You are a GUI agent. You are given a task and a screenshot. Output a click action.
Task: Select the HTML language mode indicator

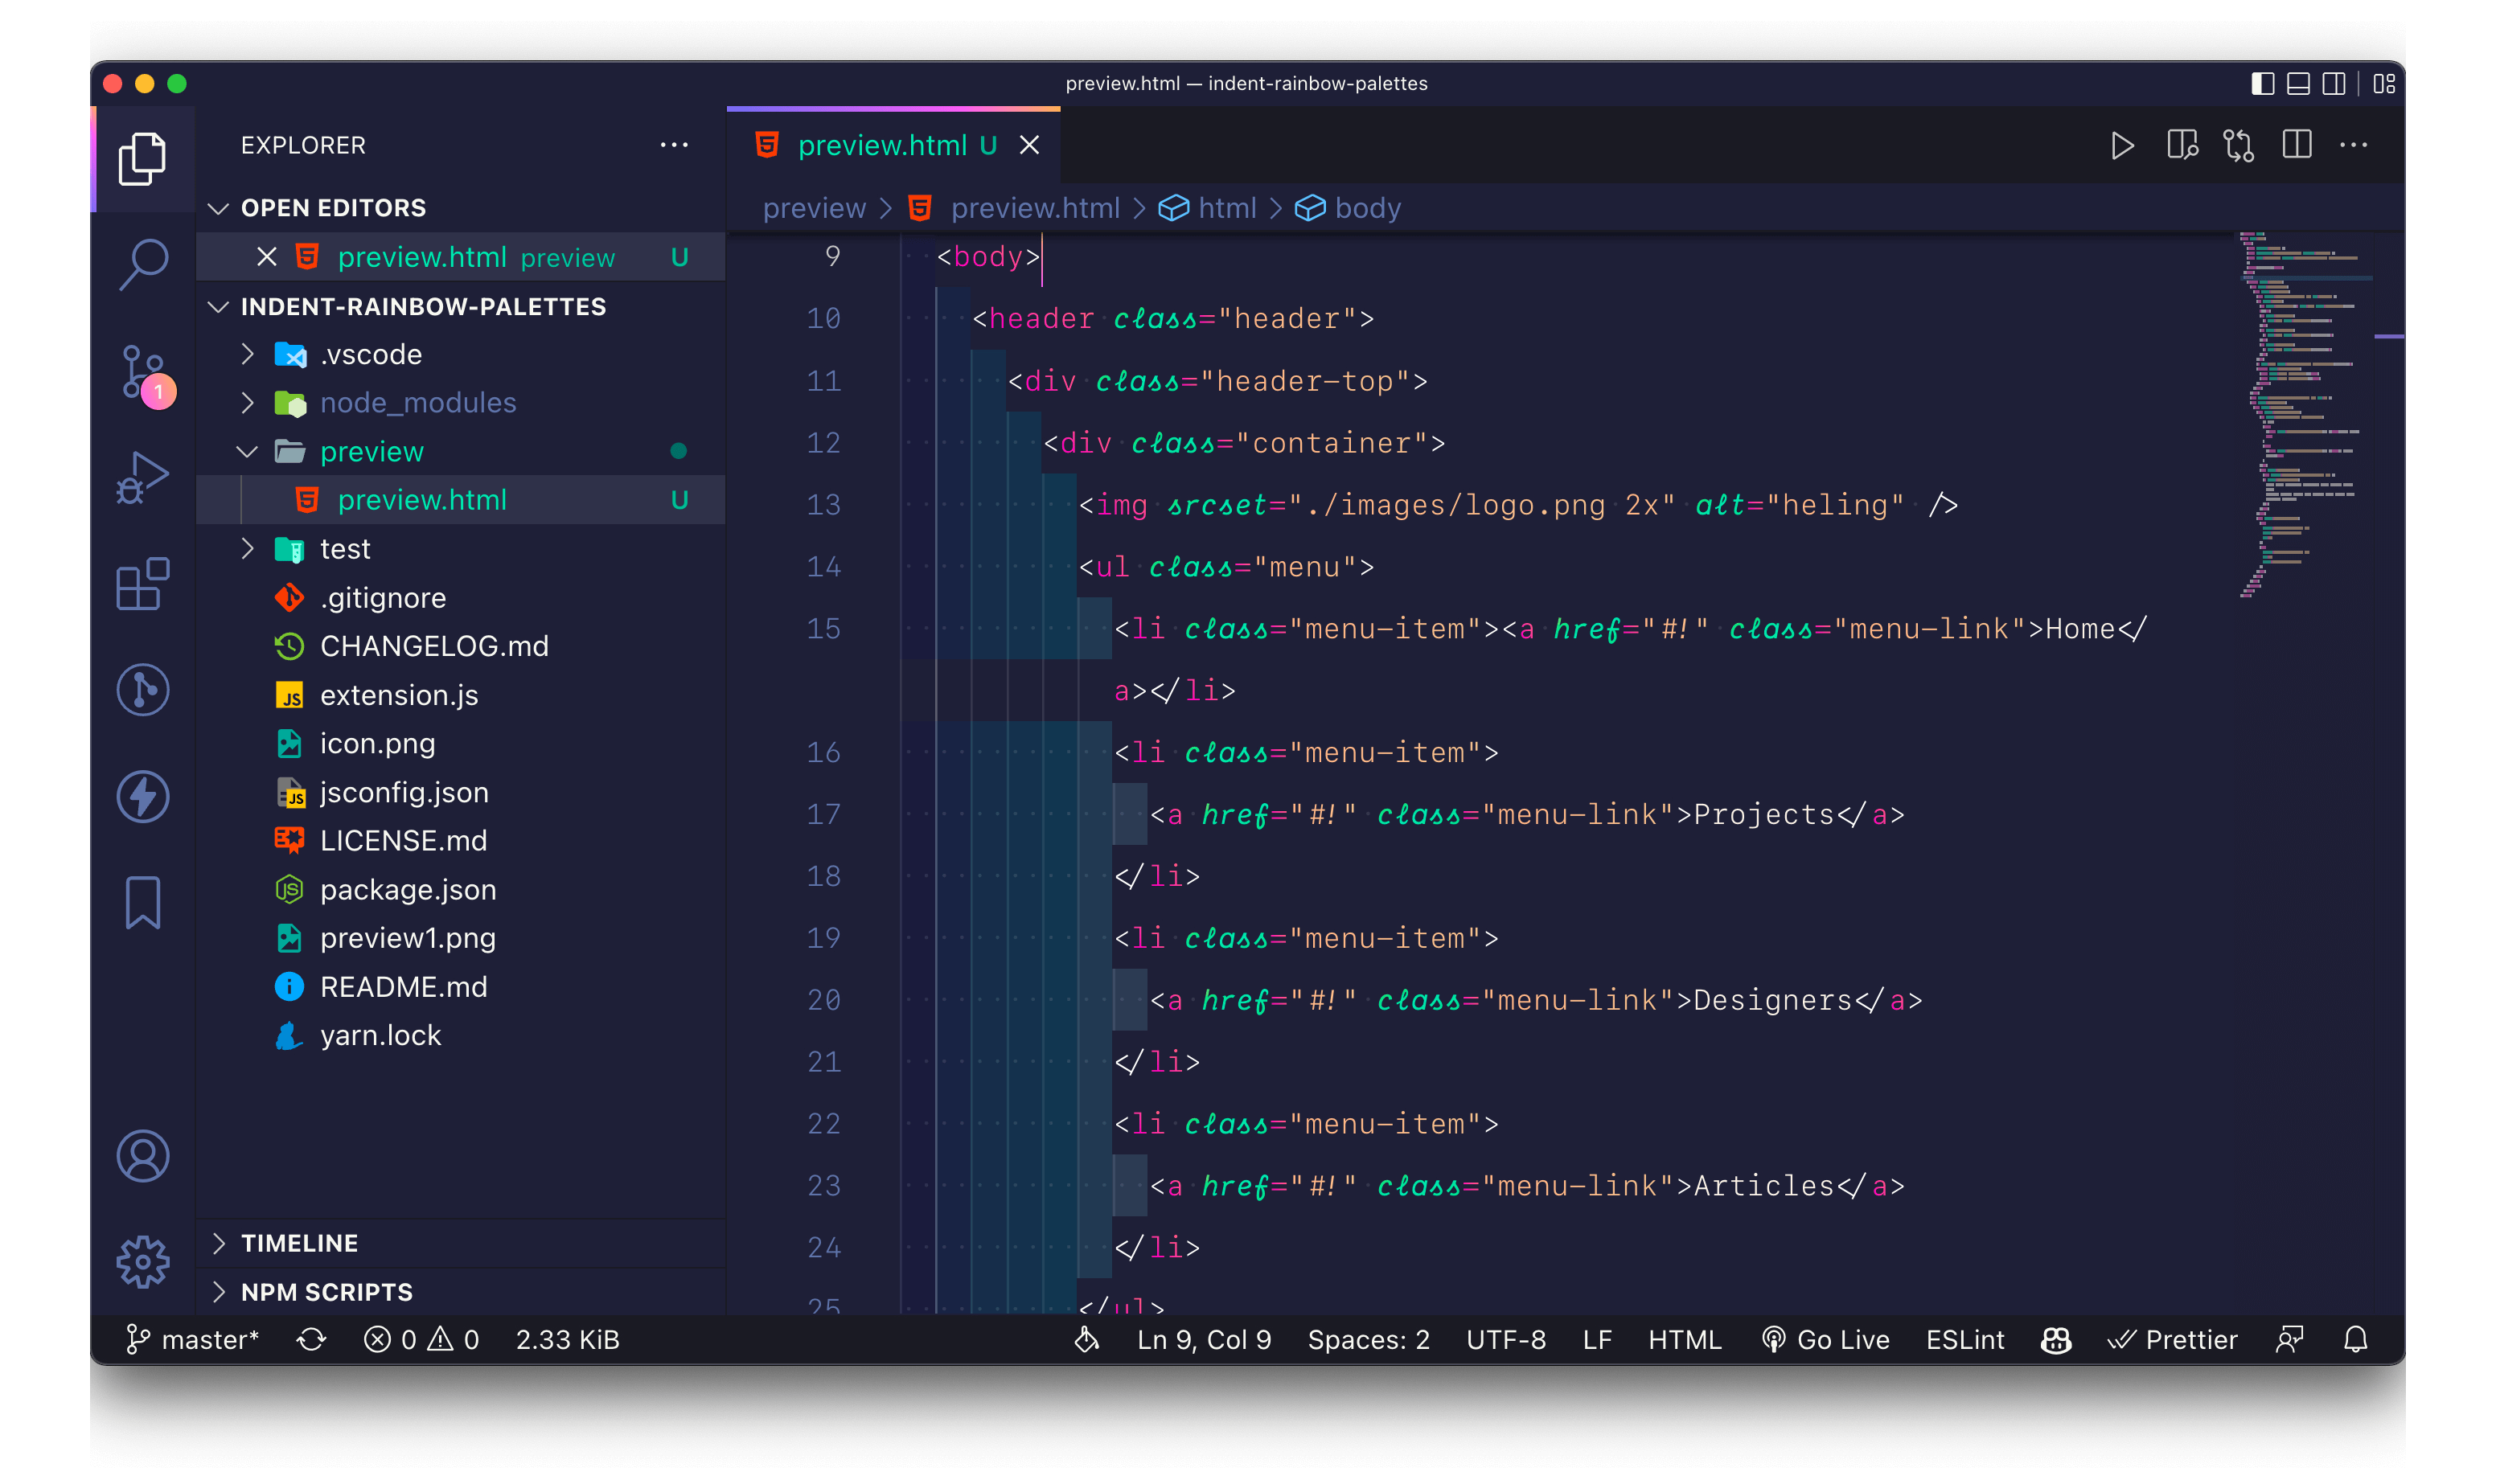(1689, 1339)
